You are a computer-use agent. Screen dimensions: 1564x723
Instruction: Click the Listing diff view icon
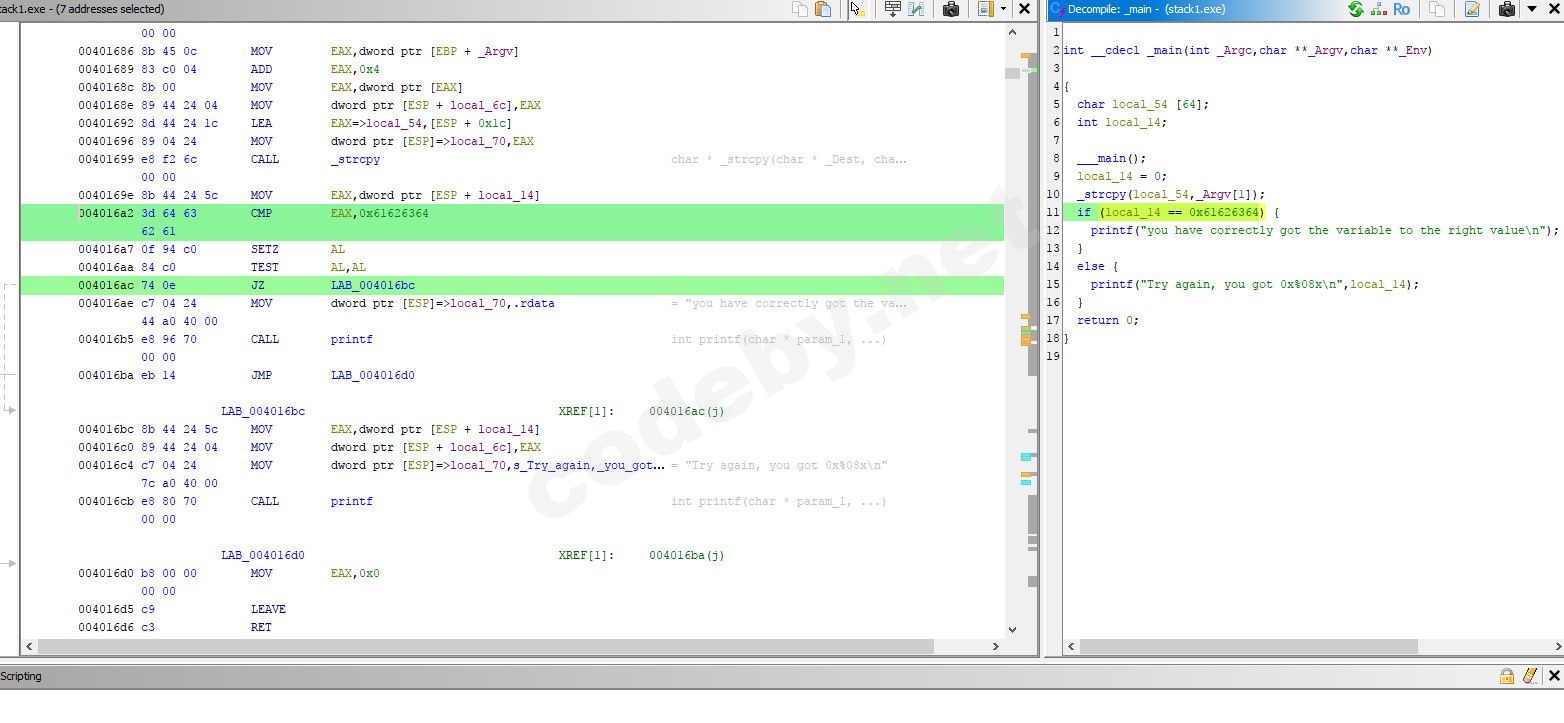[x=916, y=9]
